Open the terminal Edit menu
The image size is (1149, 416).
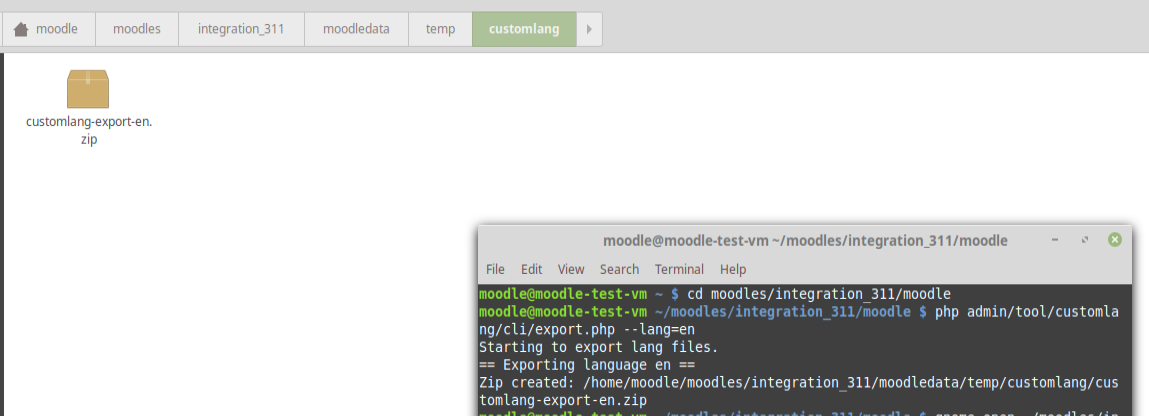(531, 269)
